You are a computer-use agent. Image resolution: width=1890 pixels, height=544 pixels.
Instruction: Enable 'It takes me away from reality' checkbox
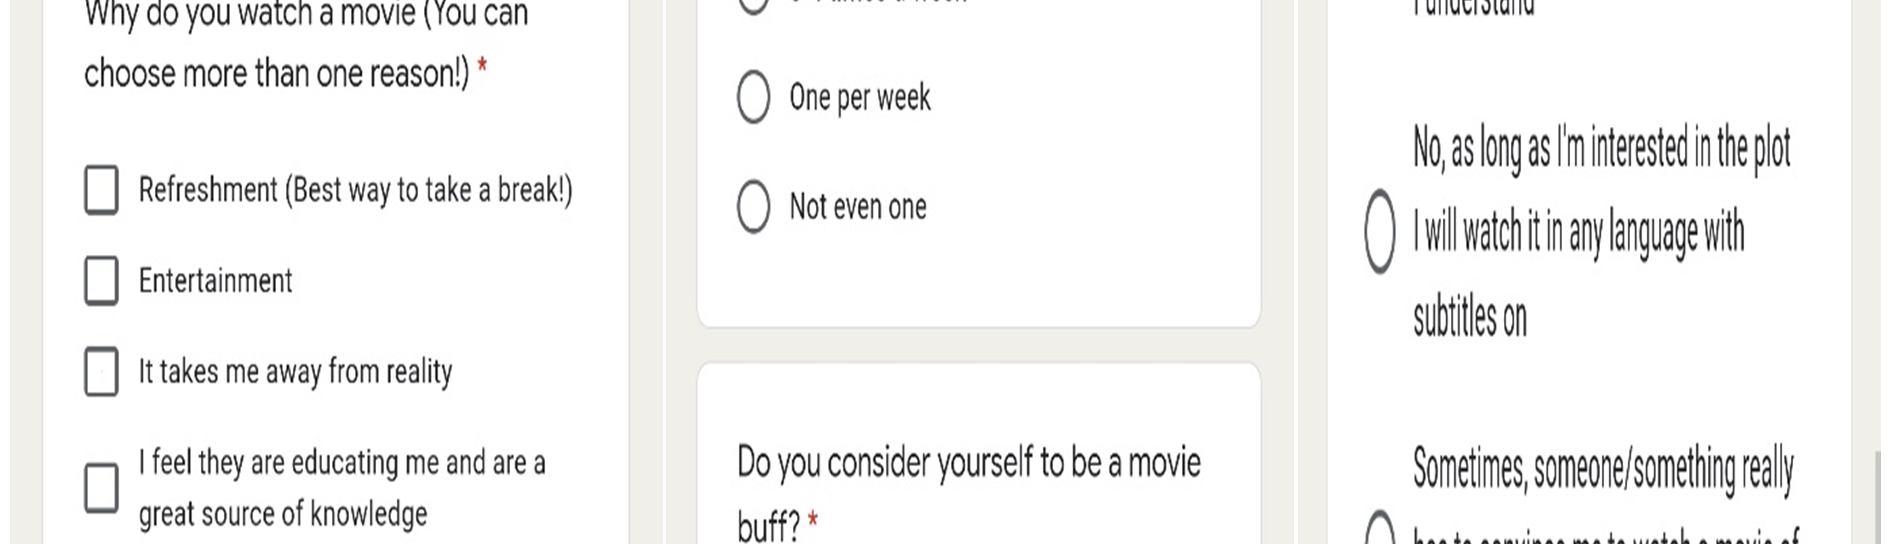(101, 371)
